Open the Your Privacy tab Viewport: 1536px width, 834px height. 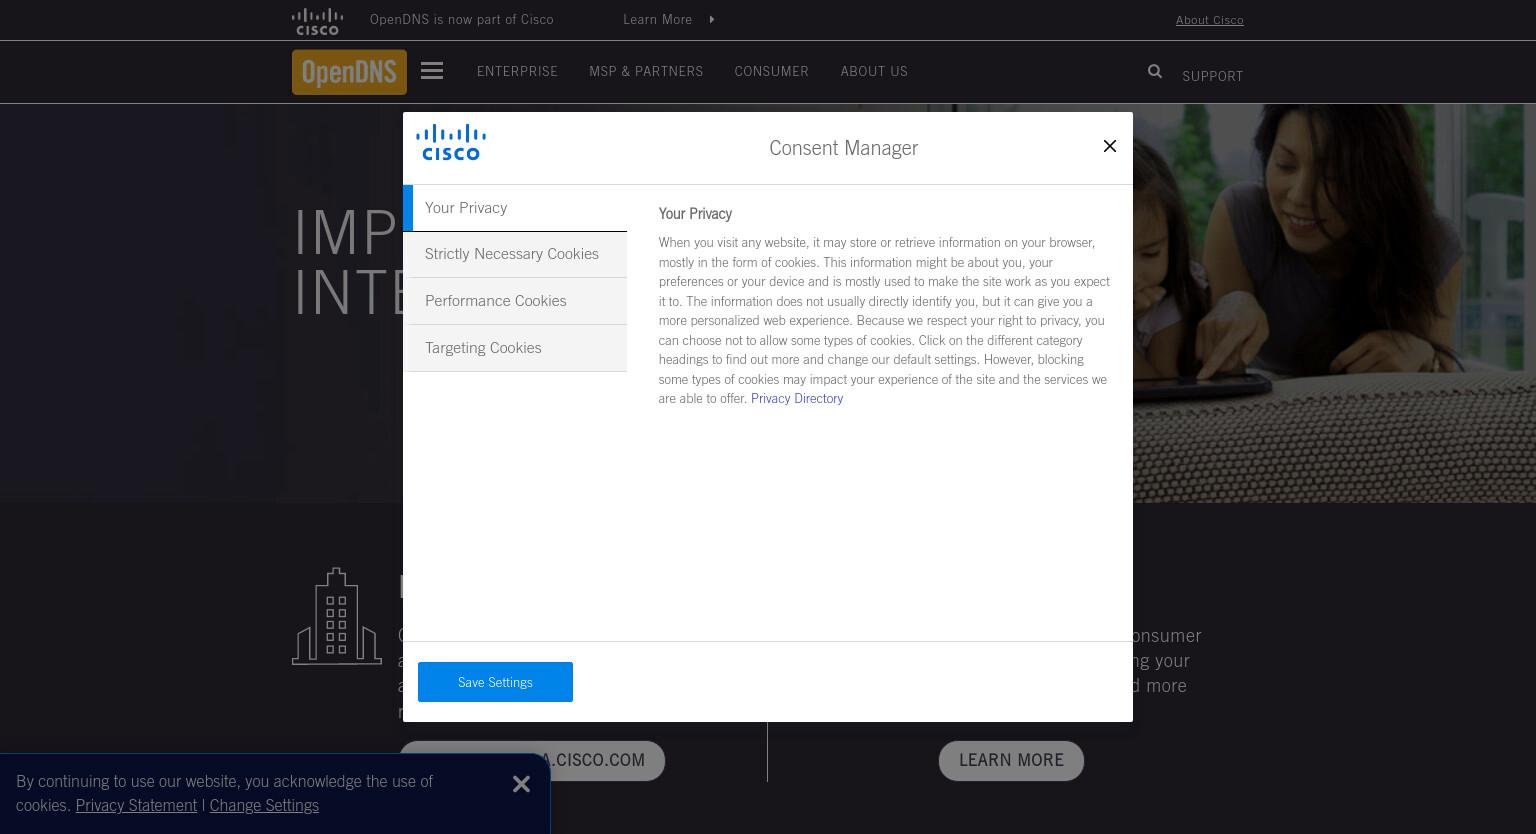click(x=515, y=208)
